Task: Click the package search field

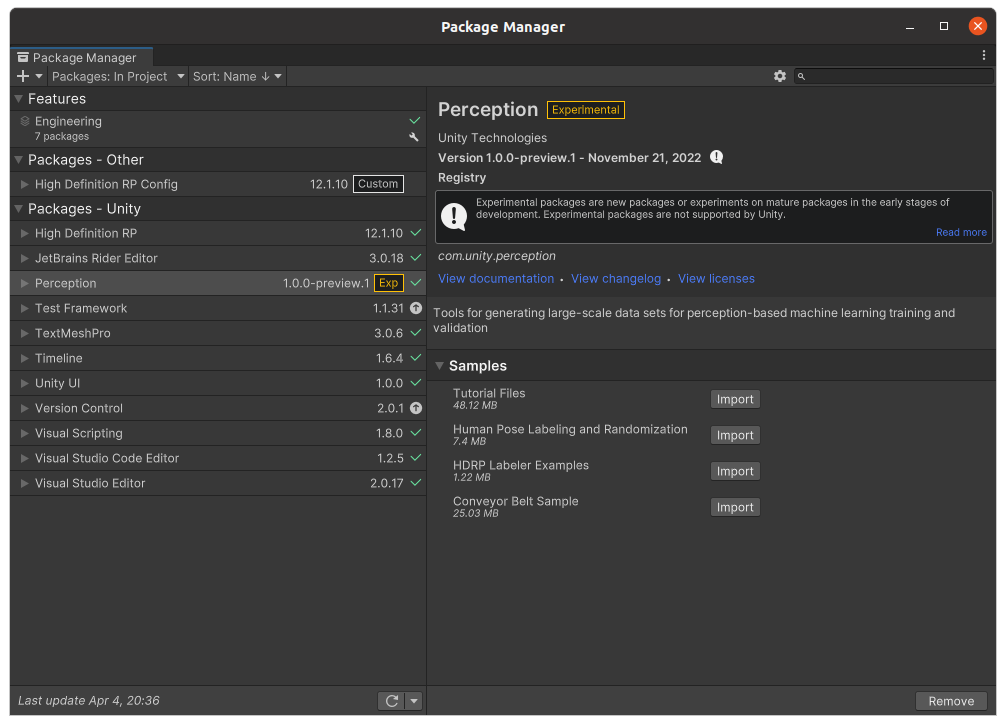Action: point(894,76)
